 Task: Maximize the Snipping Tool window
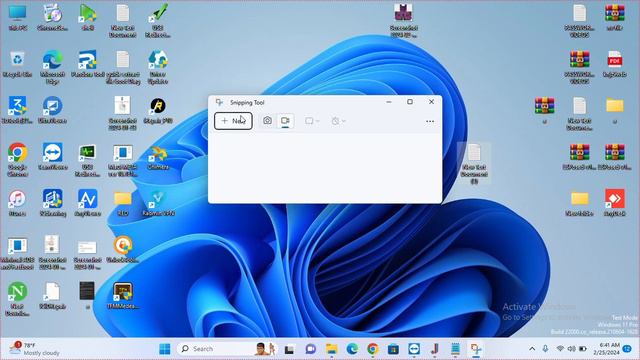[410, 102]
